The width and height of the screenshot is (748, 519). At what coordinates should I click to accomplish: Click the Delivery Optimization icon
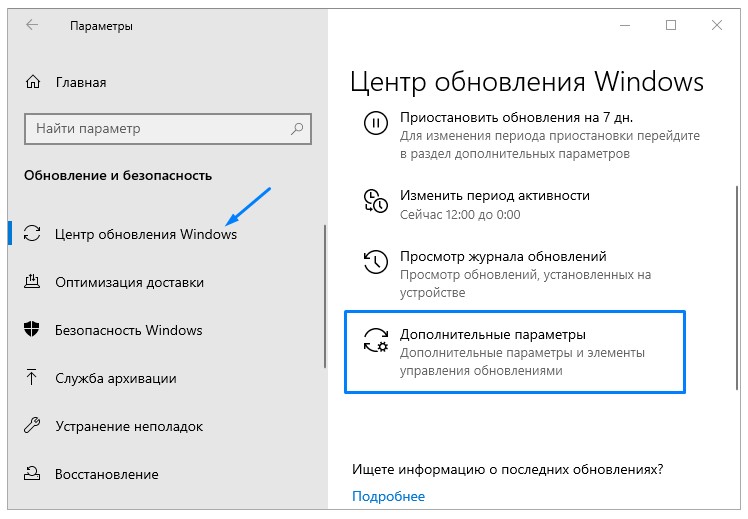[34, 282]
